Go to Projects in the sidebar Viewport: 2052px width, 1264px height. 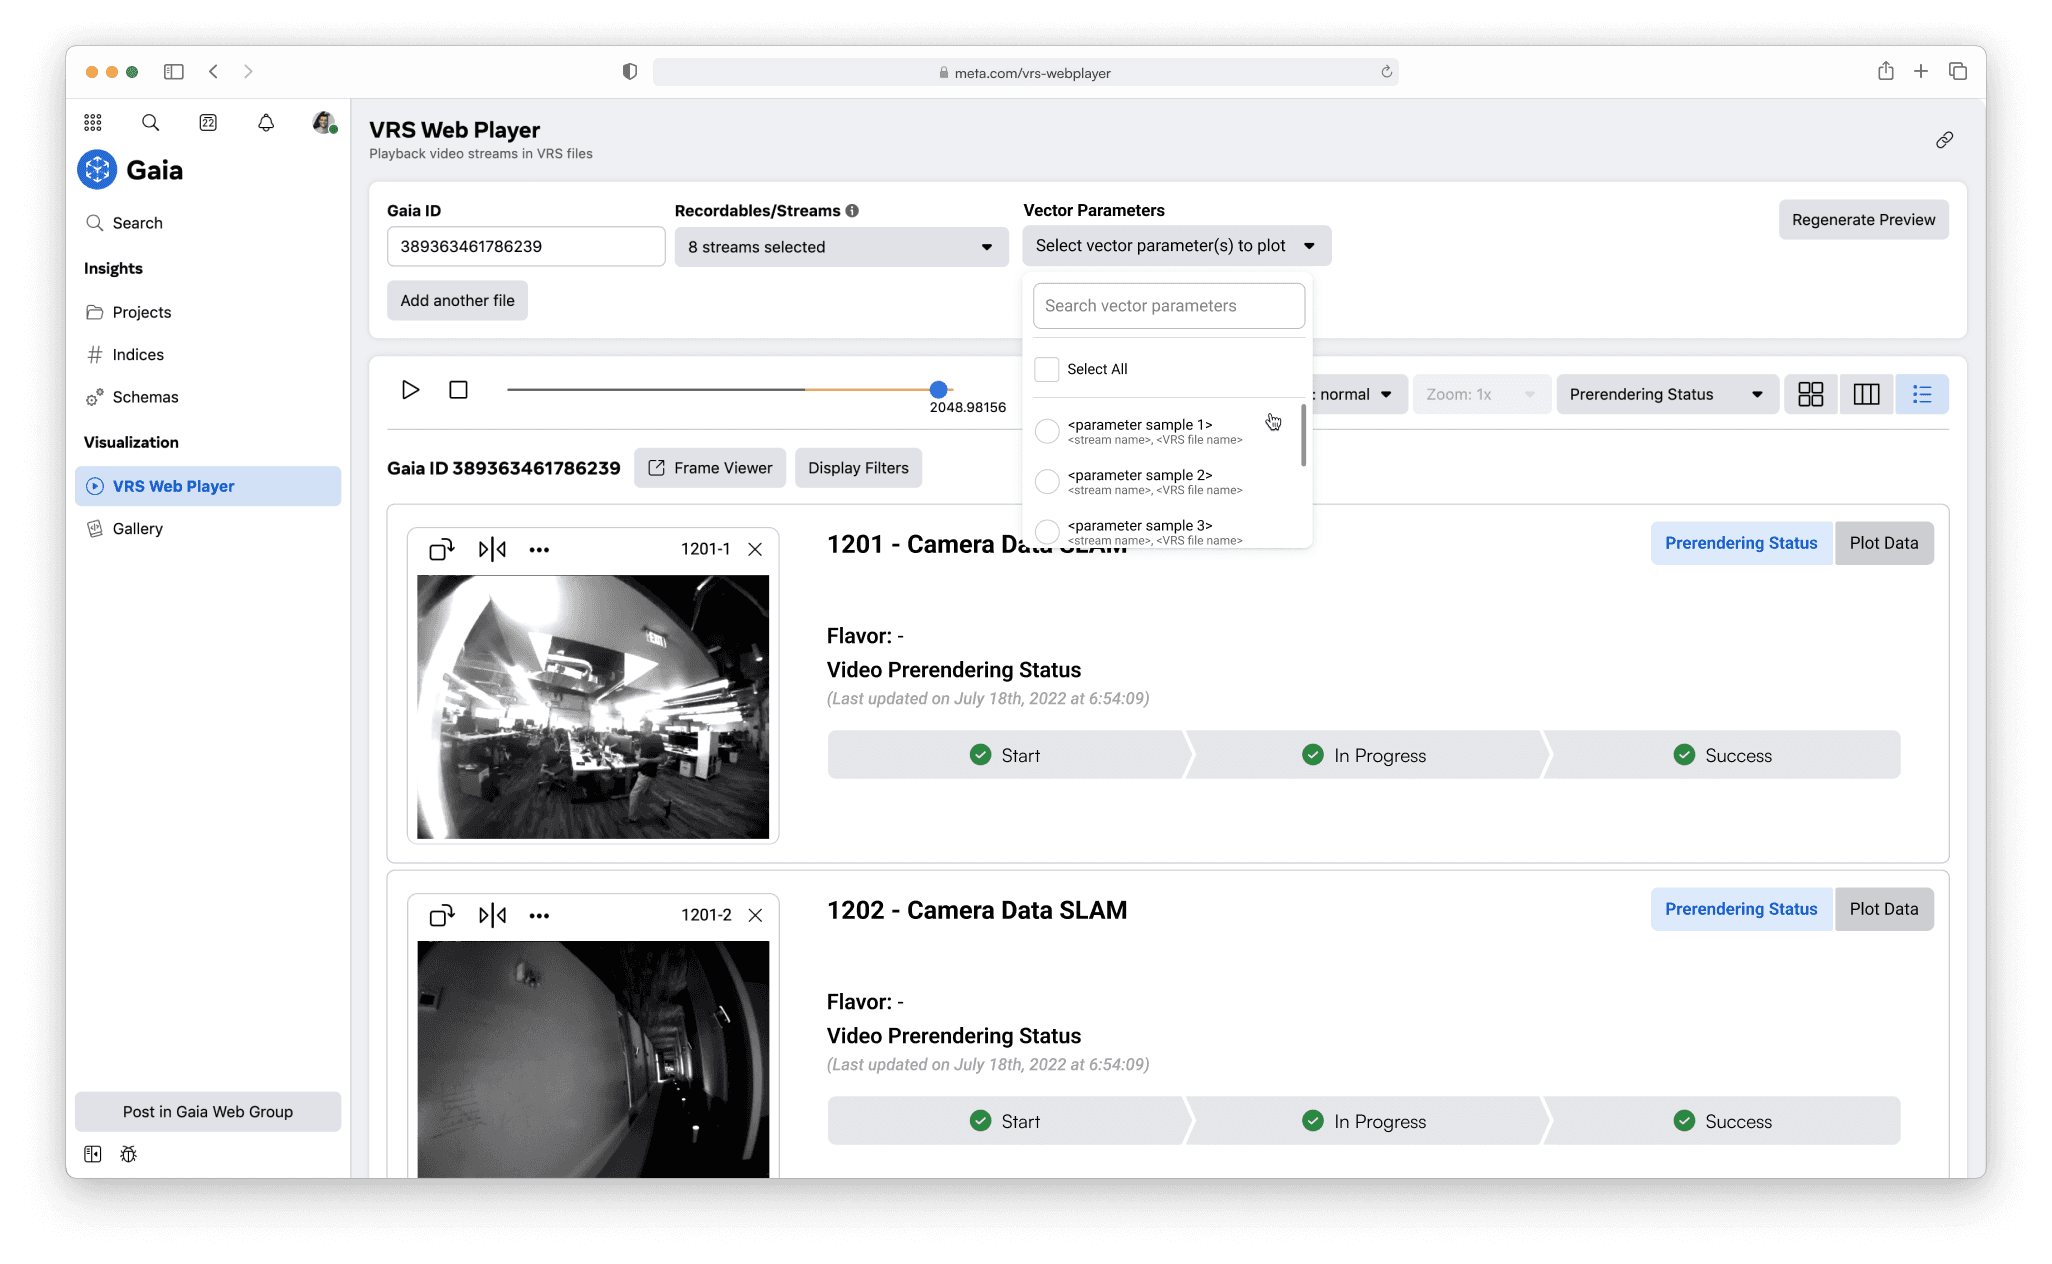coord(142,312)
